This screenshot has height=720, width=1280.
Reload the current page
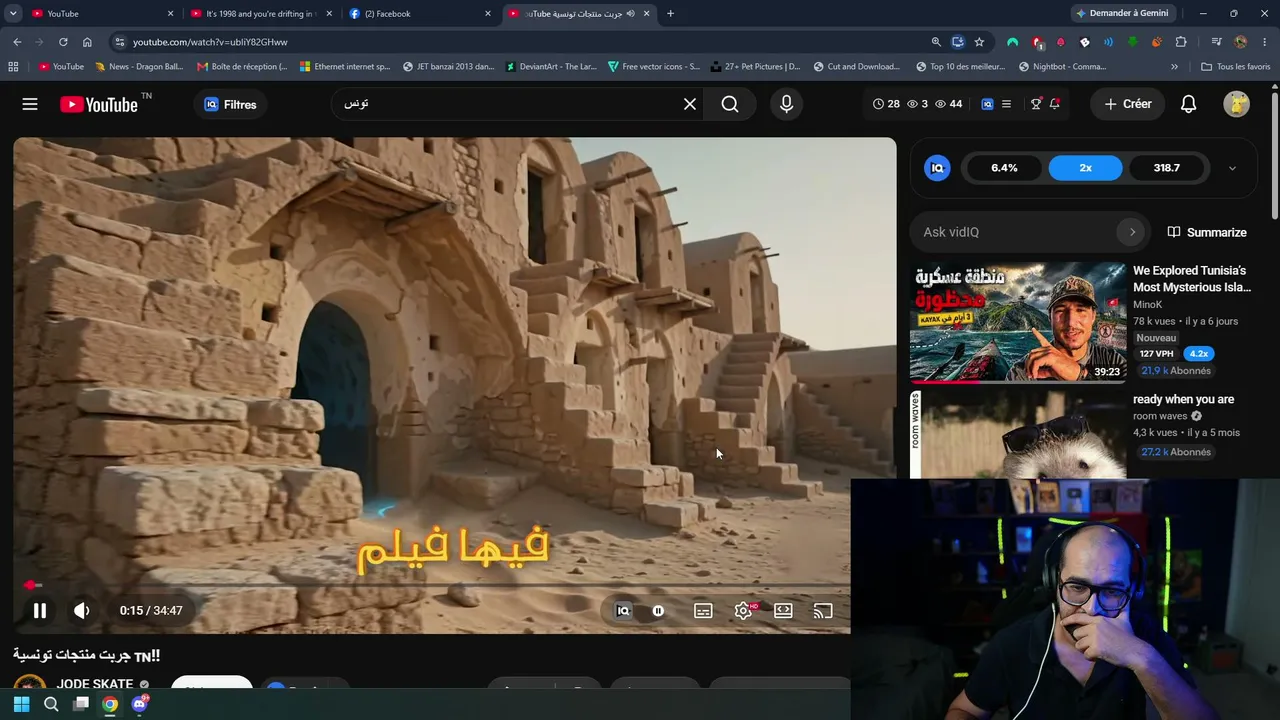[63, 42]
